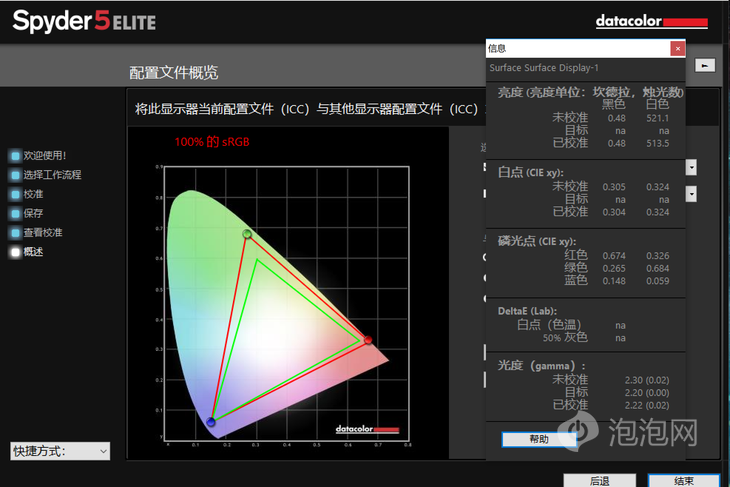Click the datacolor logo at top right

(x=652, y=21)
